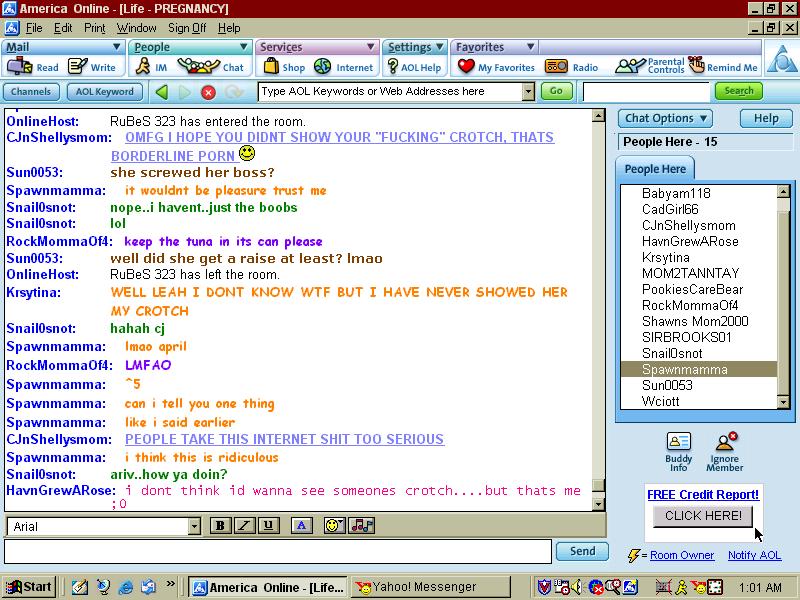Toggle underline text formatting
Screen dimensions: 800x600
(x=268, y=526)
